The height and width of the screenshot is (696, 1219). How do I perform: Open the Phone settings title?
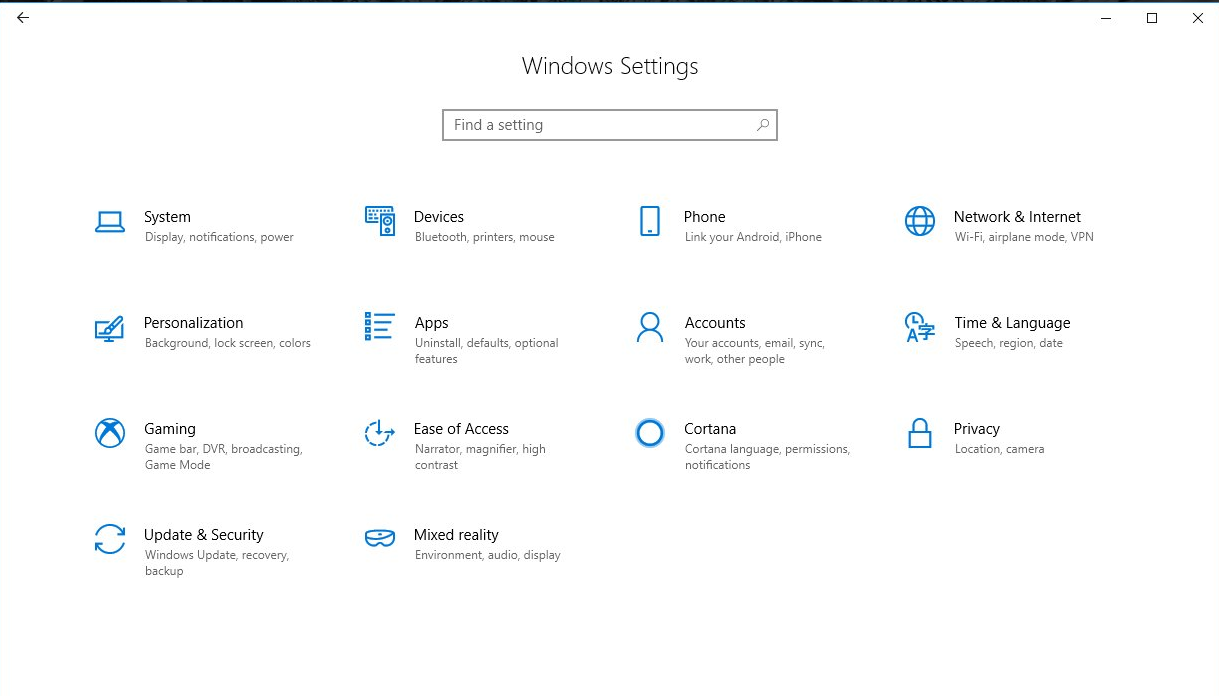[705, 217]
